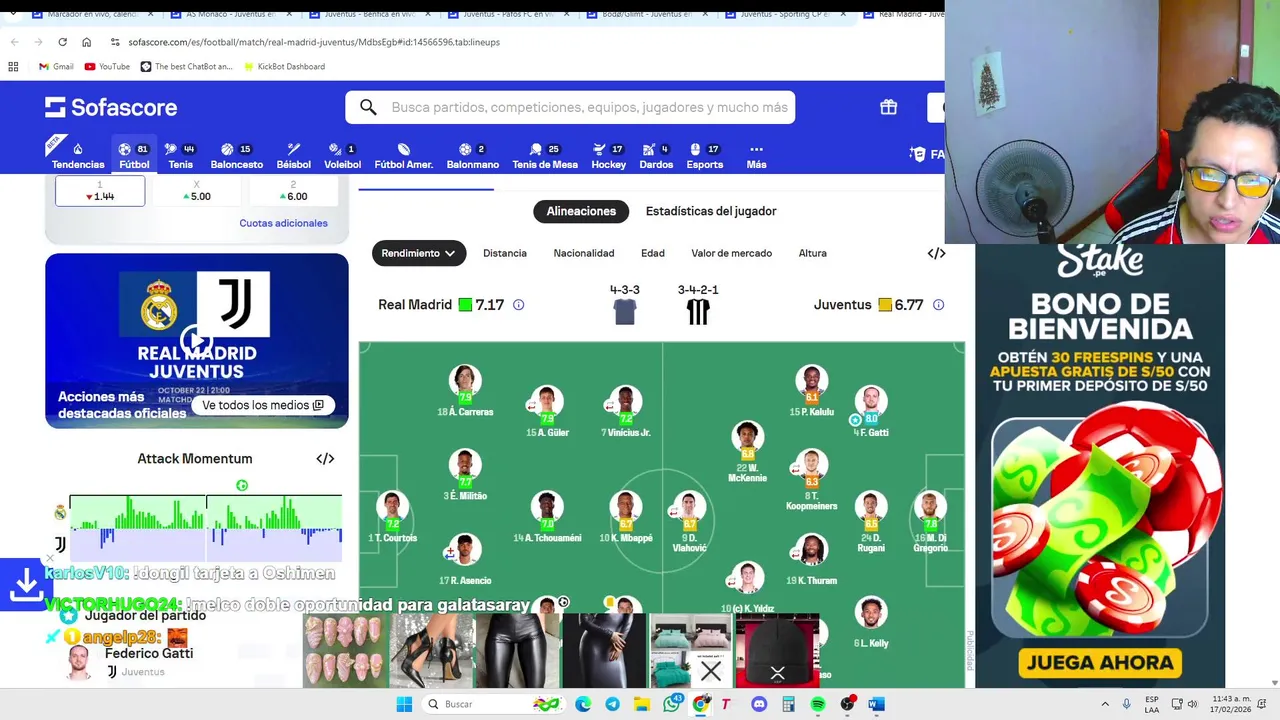Image resolution: width=1280 pixels, height=720 pixels.
Task: Open the Hockey sport section
Action: [608, 155]
